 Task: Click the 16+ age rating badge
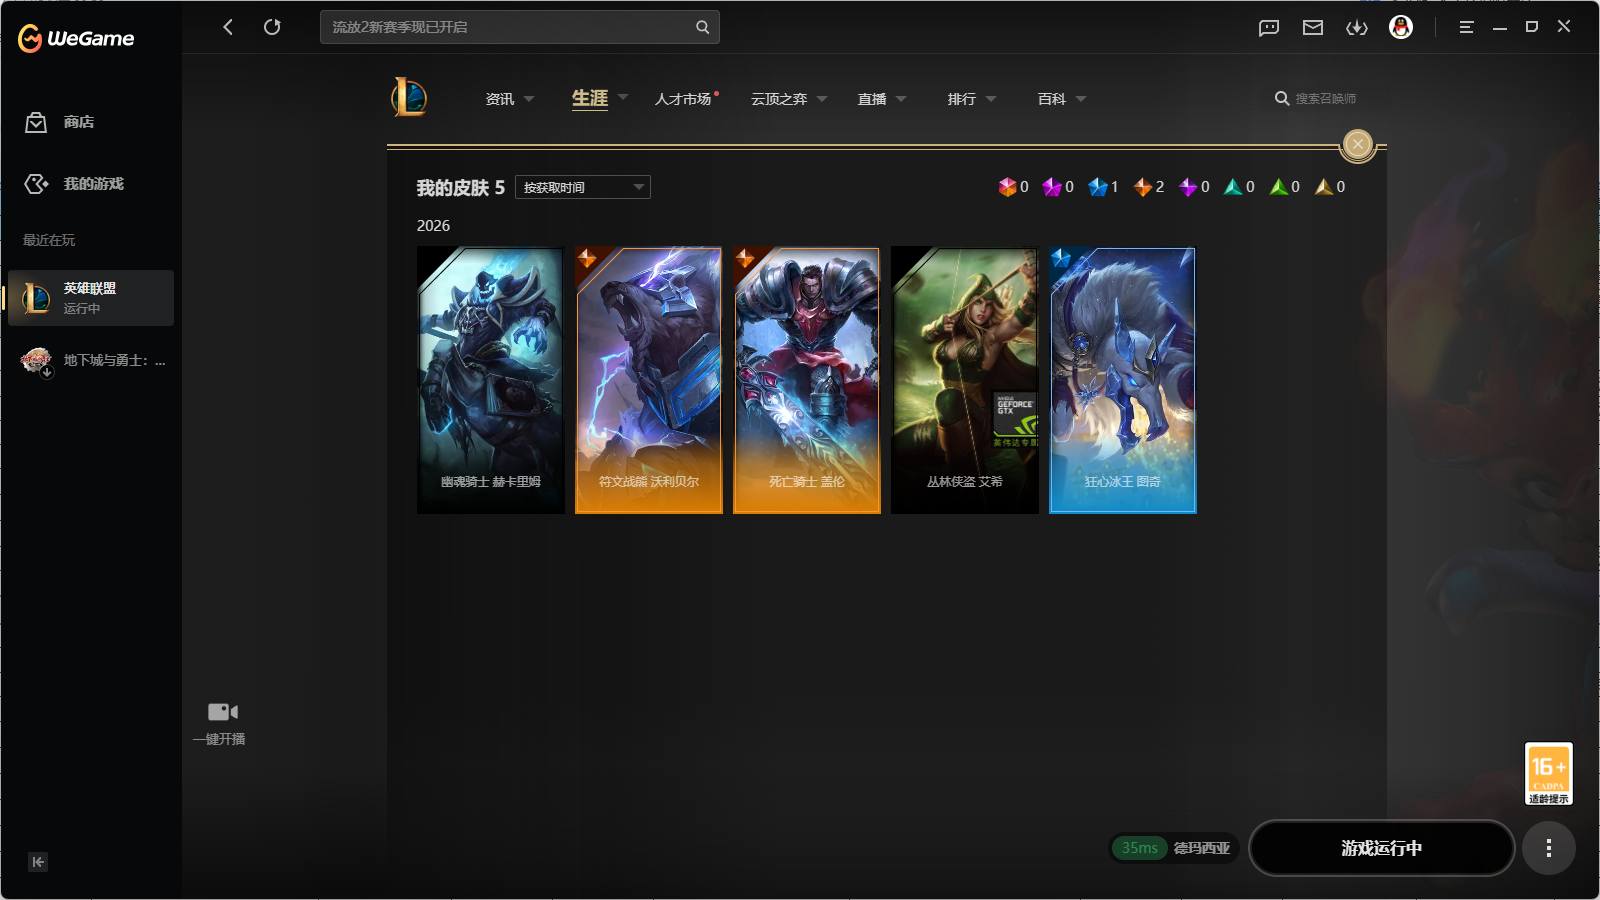(x=1549, y=774)
